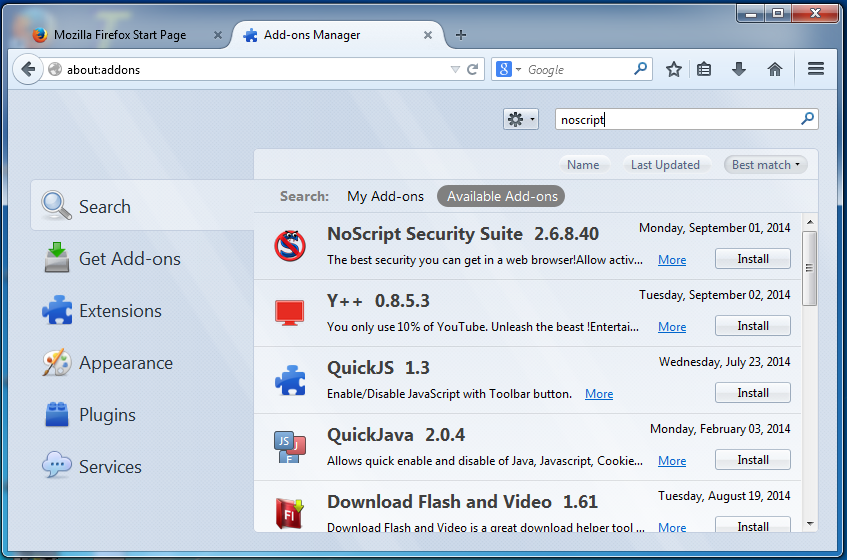Open the bookmarks list icon

click(705, 69)
